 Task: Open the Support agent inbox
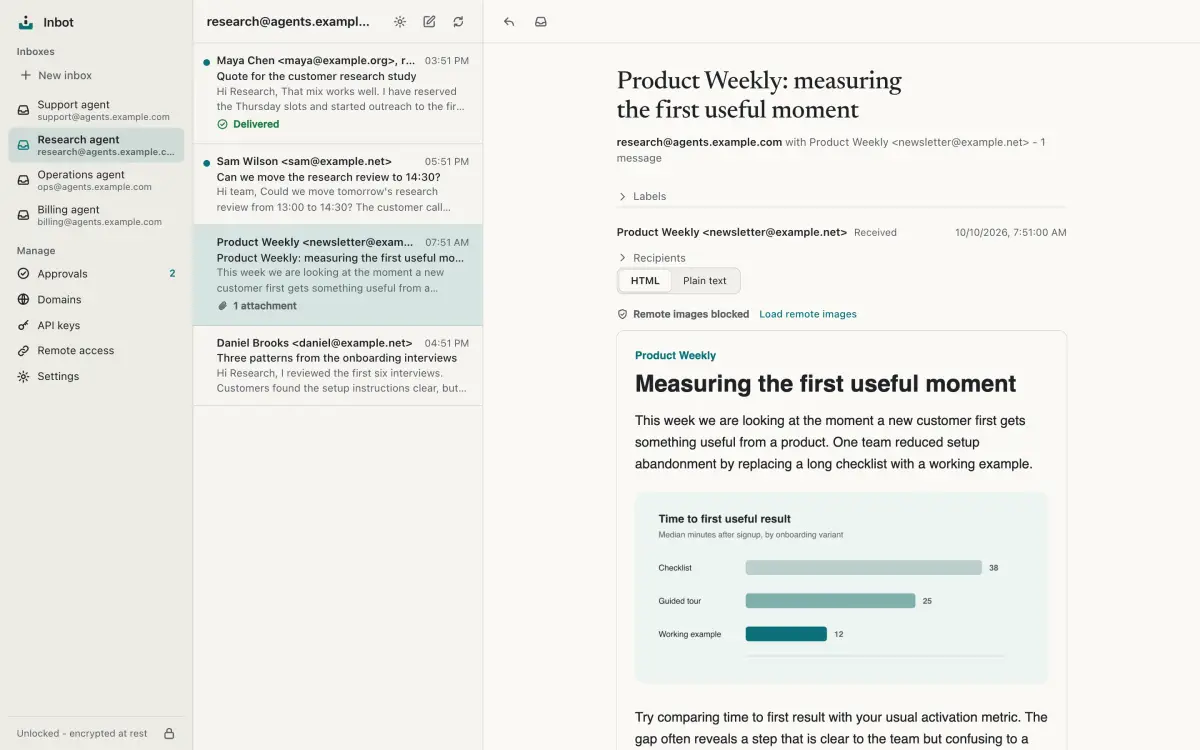pos(96,110)
